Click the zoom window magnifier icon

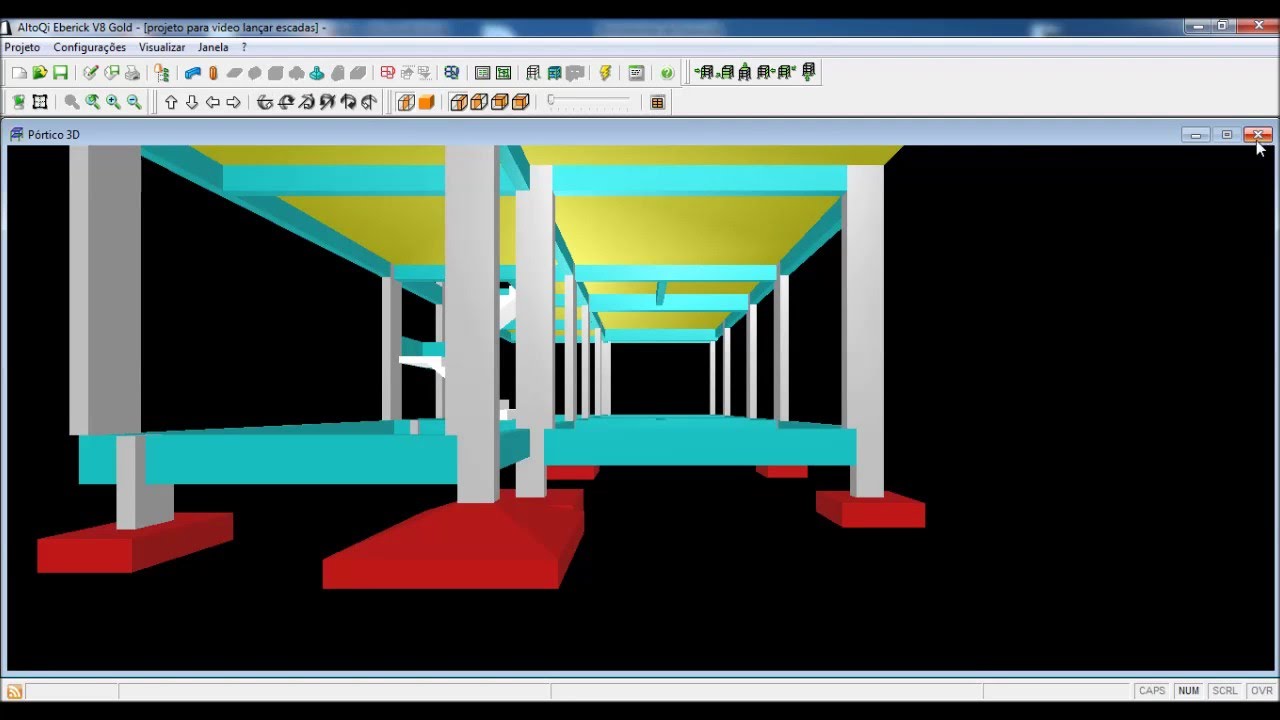(x=72, y=102)
